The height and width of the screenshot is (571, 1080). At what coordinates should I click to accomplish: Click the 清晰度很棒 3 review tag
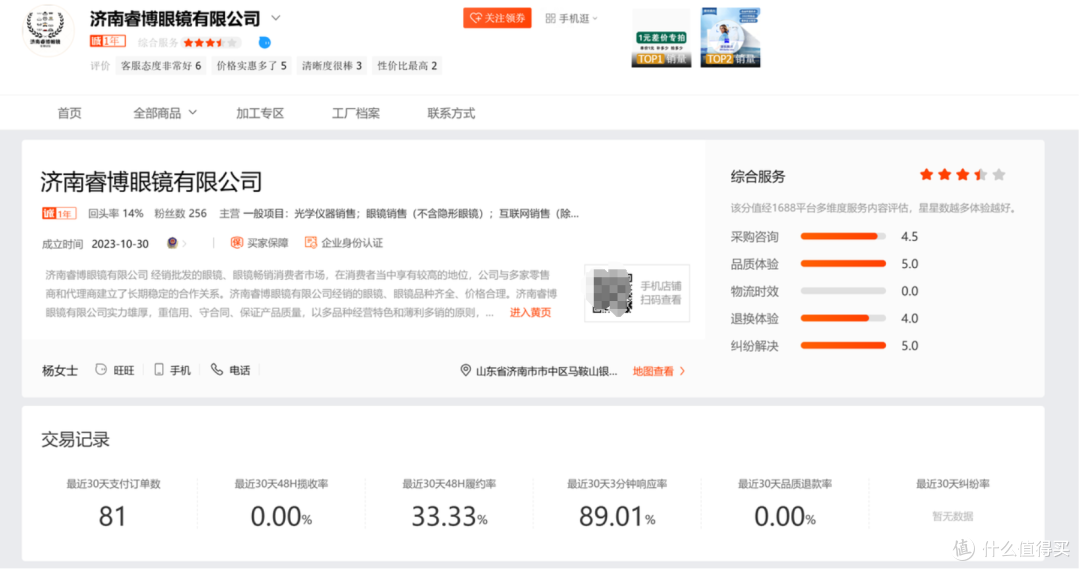[x=332, y=65]
